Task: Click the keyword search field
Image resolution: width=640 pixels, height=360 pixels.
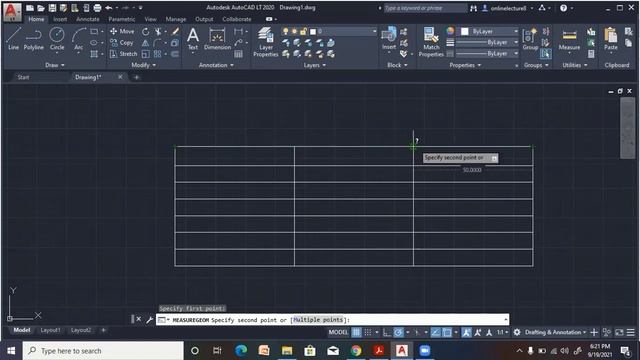Action: coord(425,8)
